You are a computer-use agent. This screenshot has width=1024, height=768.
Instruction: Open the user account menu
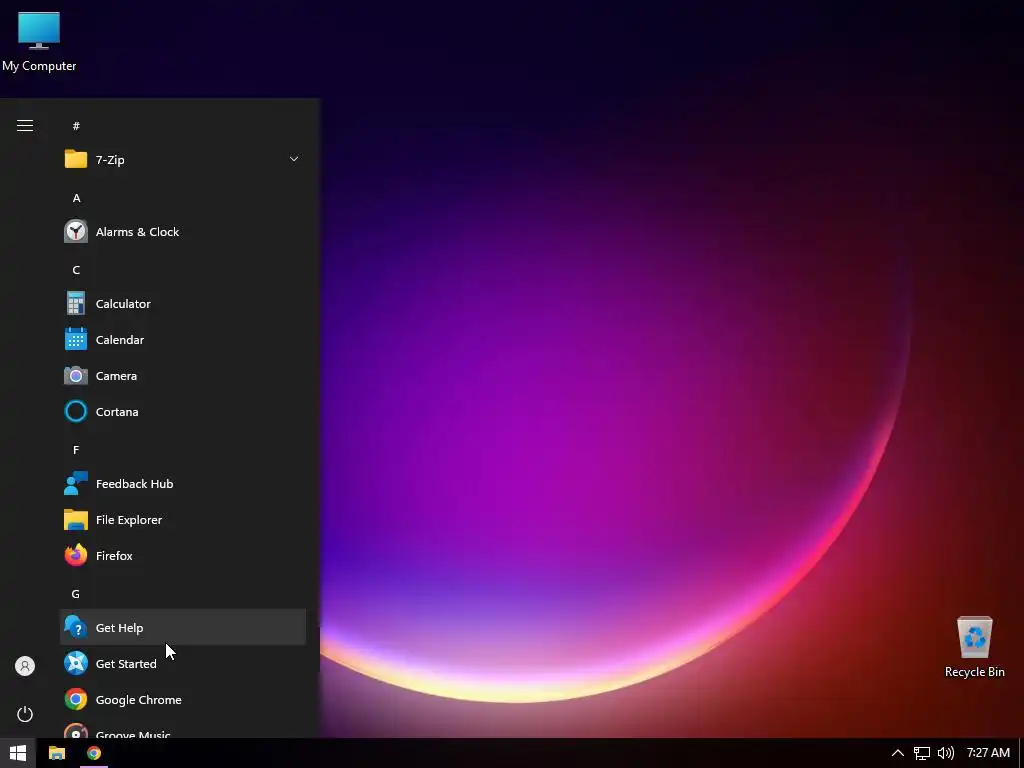[25, 666]
